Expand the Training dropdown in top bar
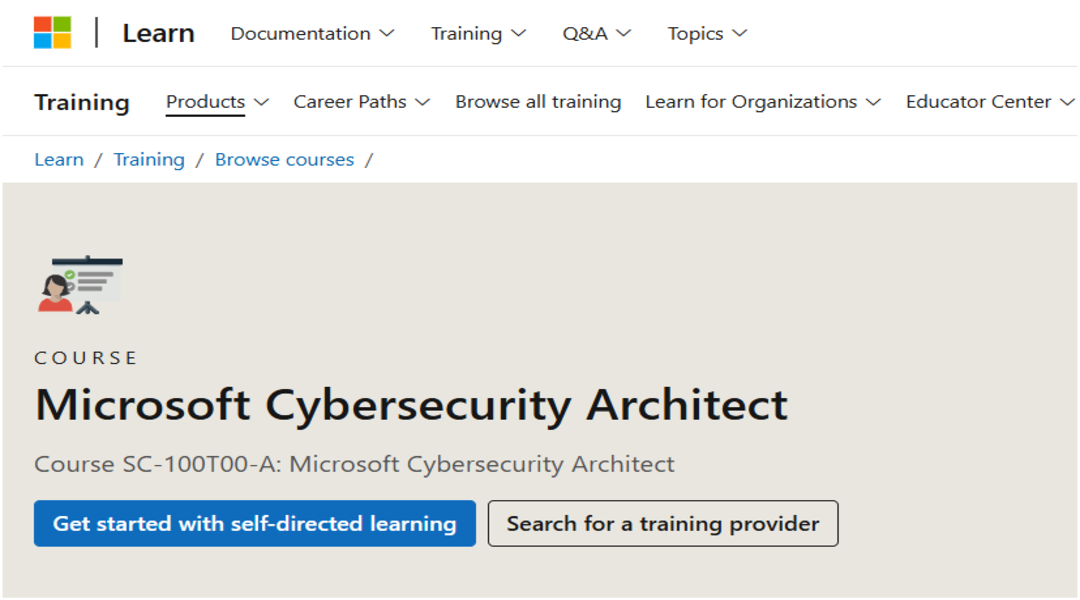Viewport: 1080px width, 600px height. point(478,33)
